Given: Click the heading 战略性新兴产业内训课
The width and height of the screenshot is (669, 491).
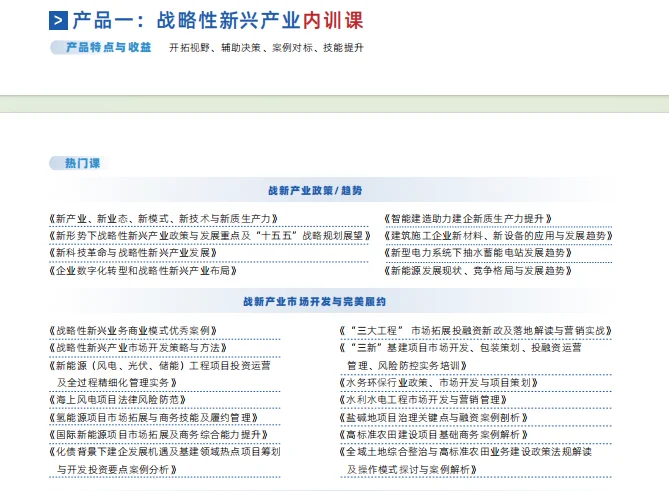Looking at the screenshot, I should (260, 20).
